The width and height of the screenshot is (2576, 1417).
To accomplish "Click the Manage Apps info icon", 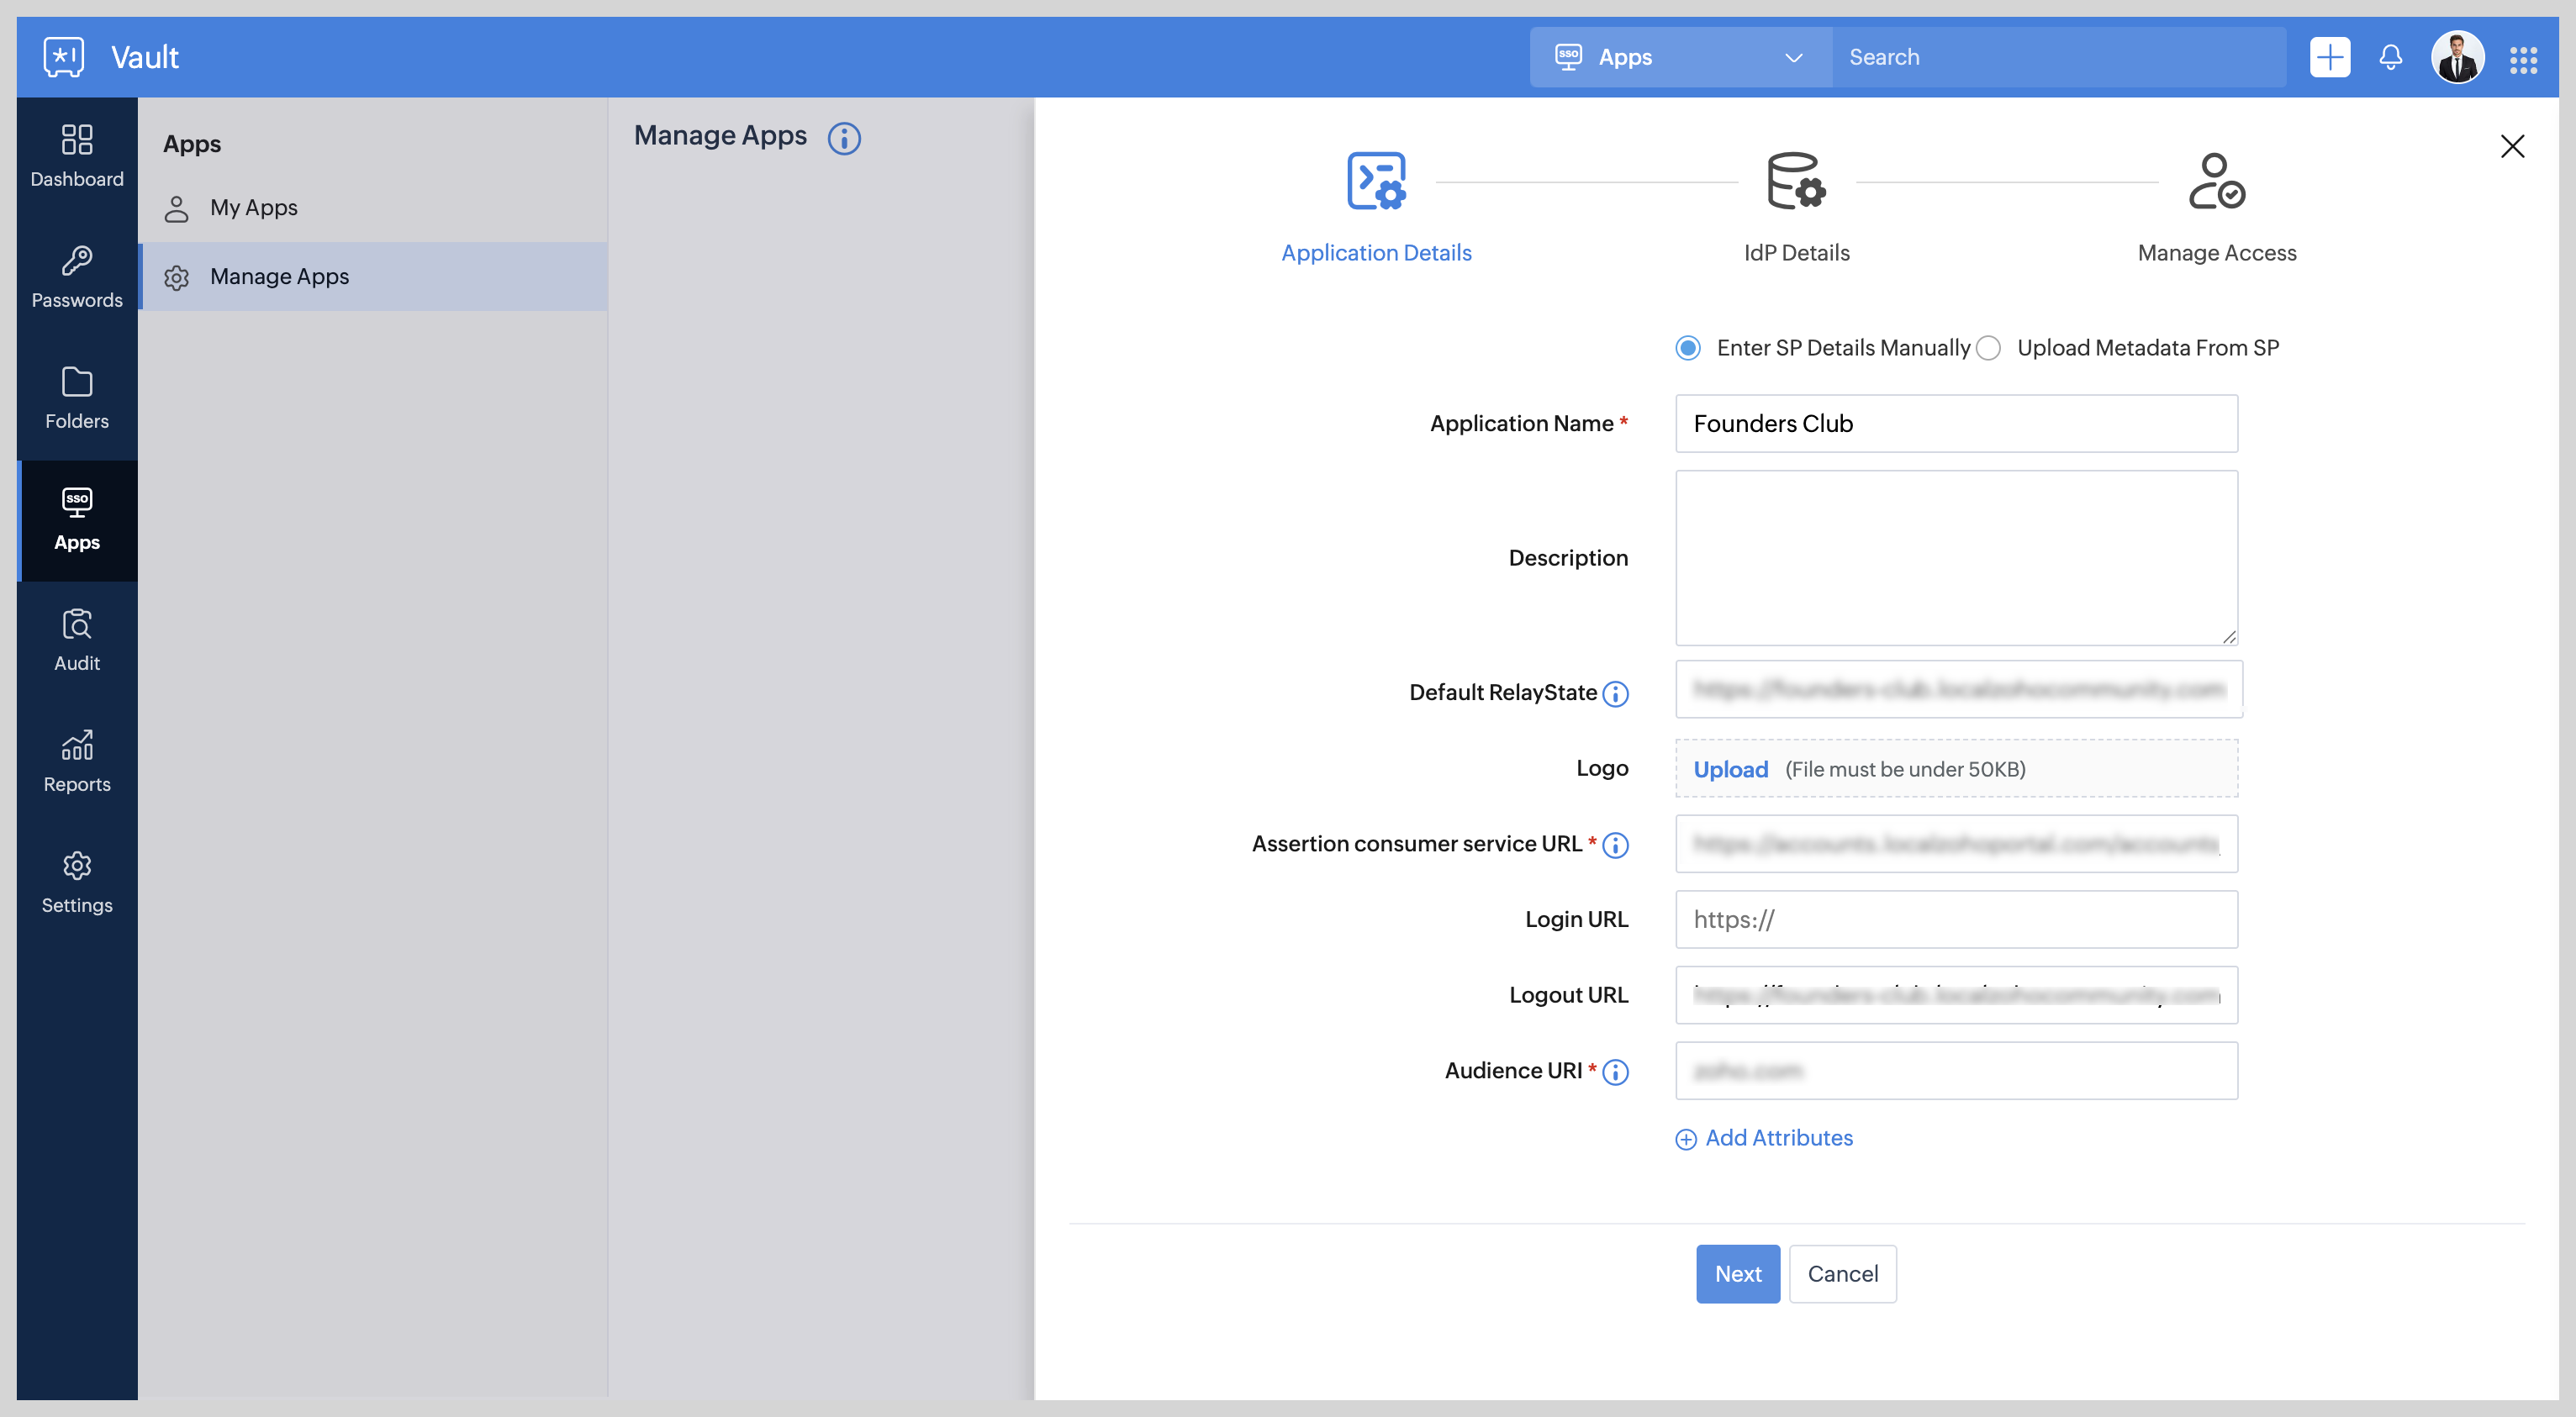I will [x=844, y=138].
